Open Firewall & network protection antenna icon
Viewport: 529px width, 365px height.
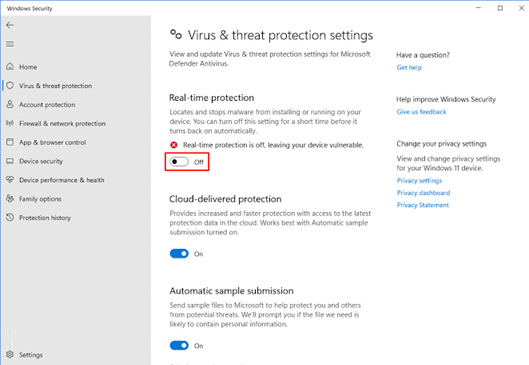pos(10,123)
